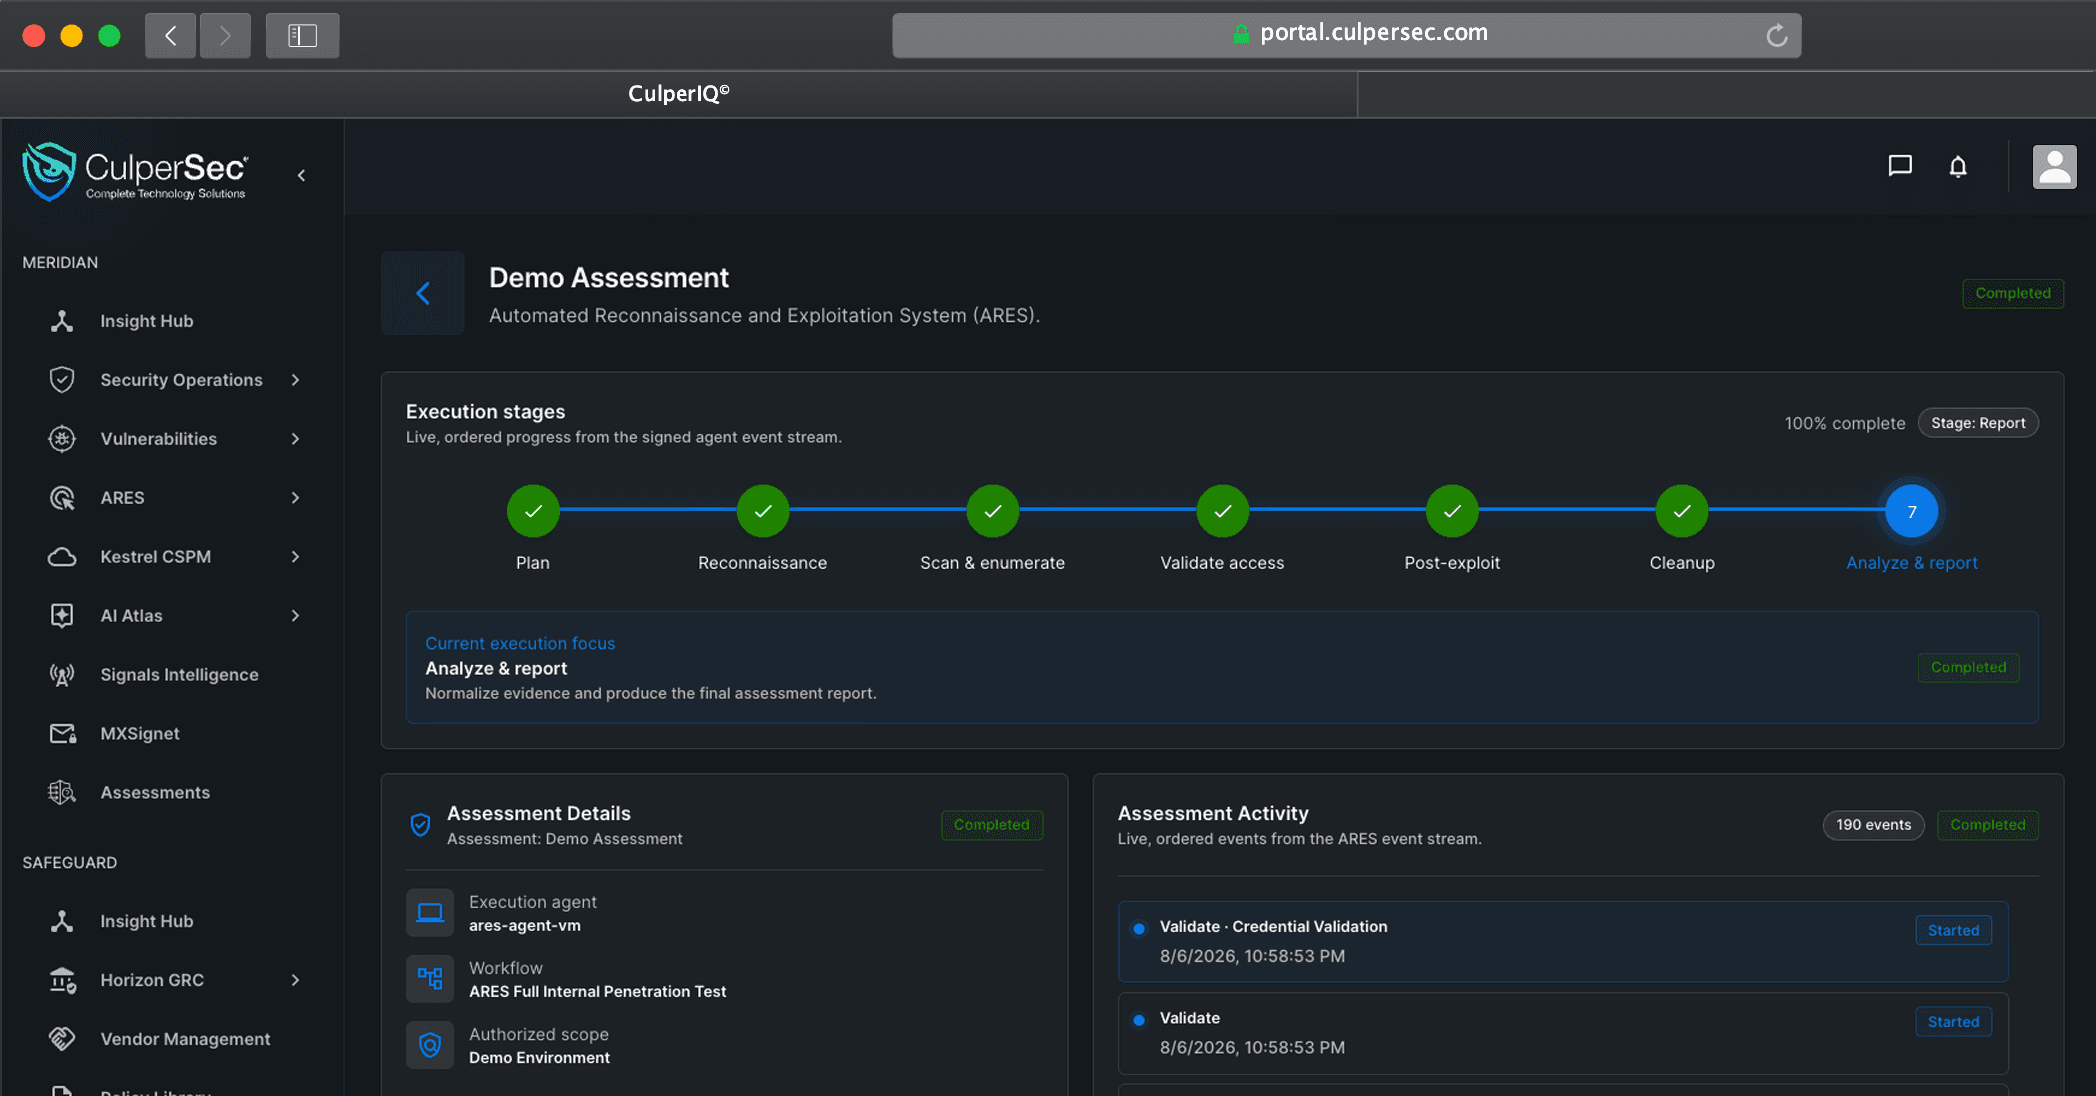This screenshot has height=1096, width=2096.
Task: Click the Kestrel CSPM cloud icon
Action: coord(62,557)
